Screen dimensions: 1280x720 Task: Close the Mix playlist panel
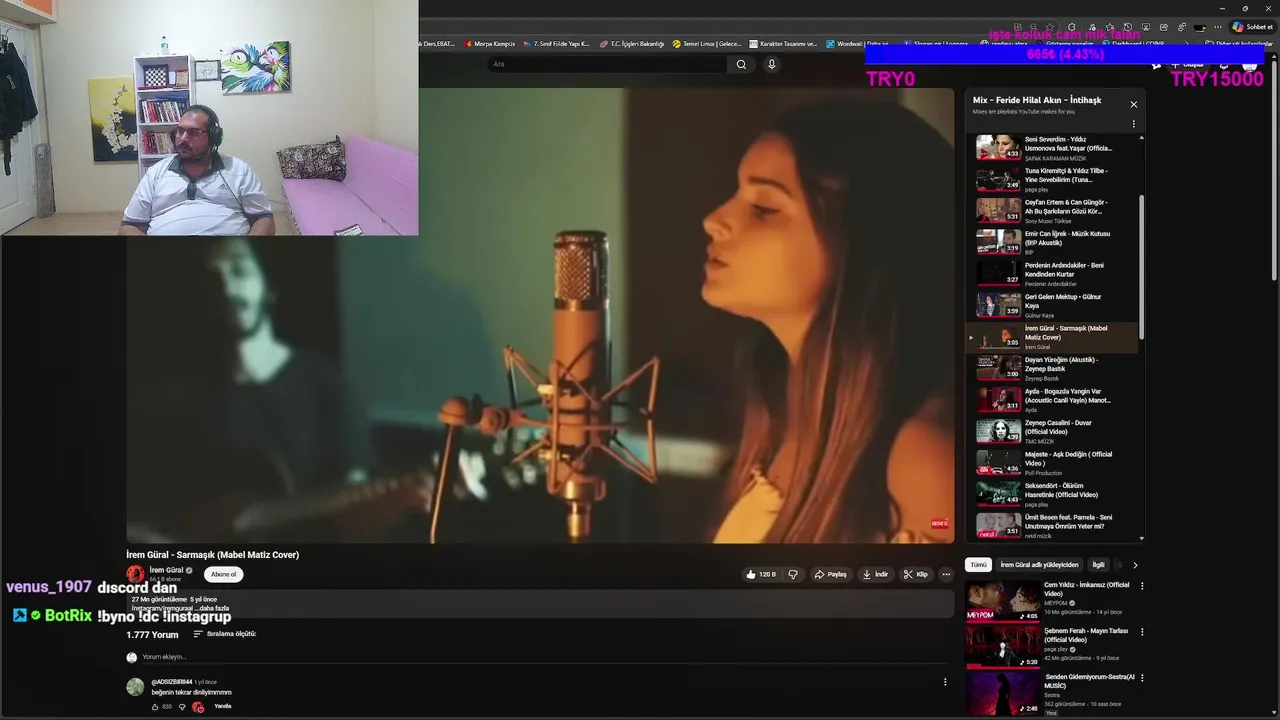(x=1133, y=104)
